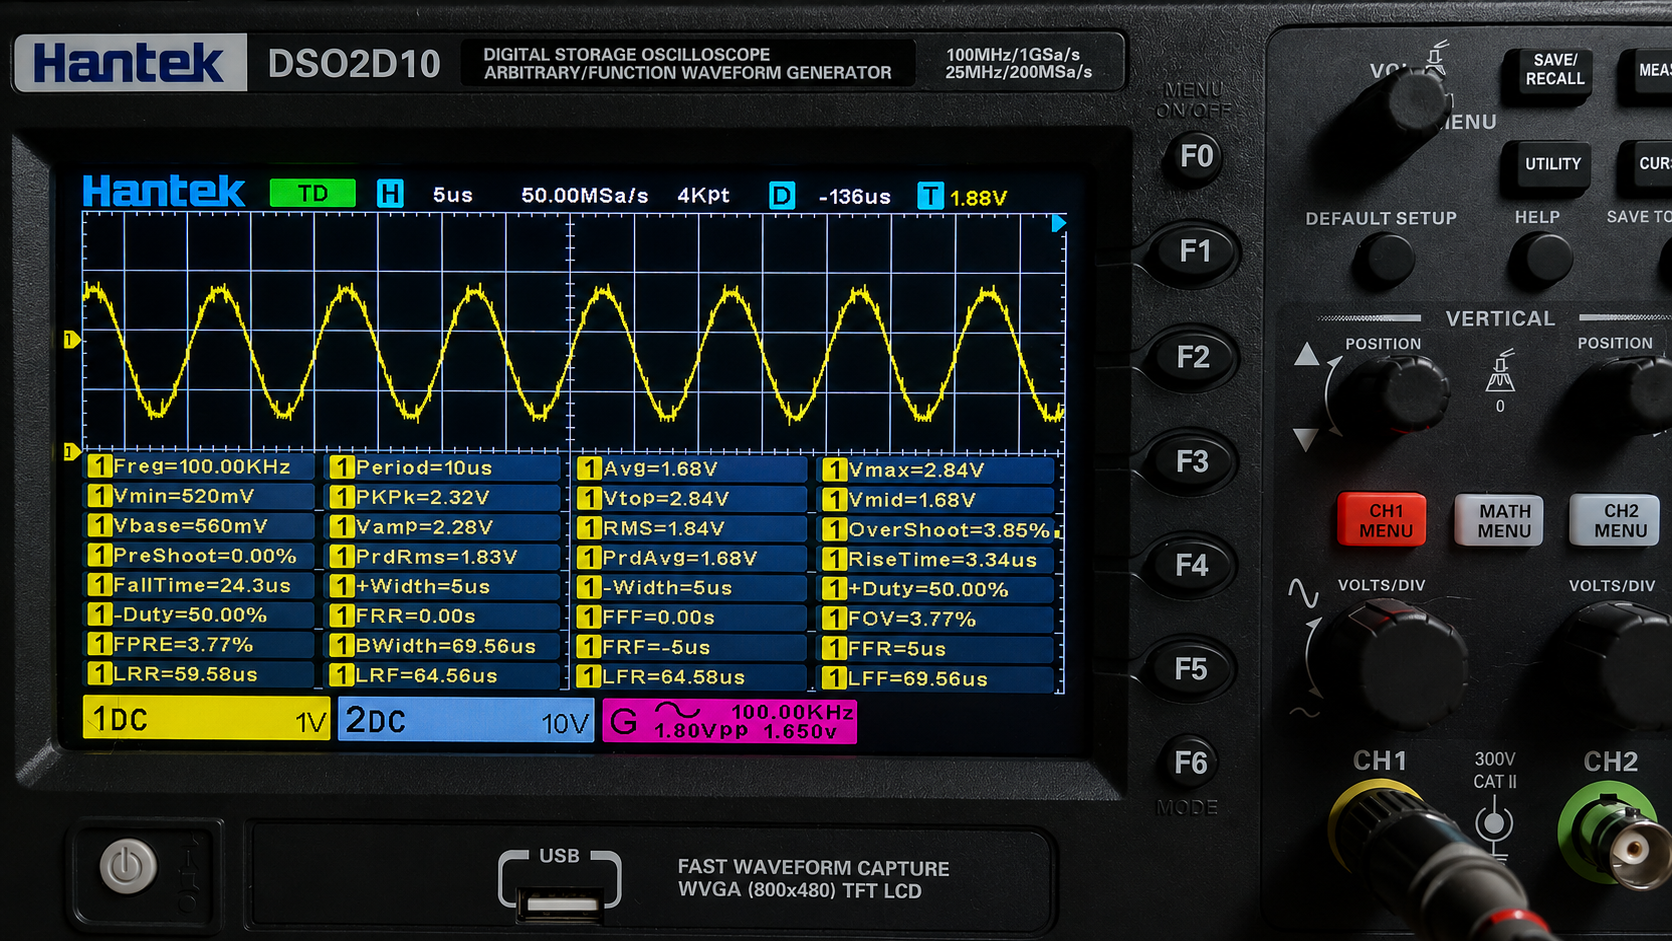Tap the OverShoot=3.85% measurement
Screen dimensions: 1672x941
(x=938, y=529)
